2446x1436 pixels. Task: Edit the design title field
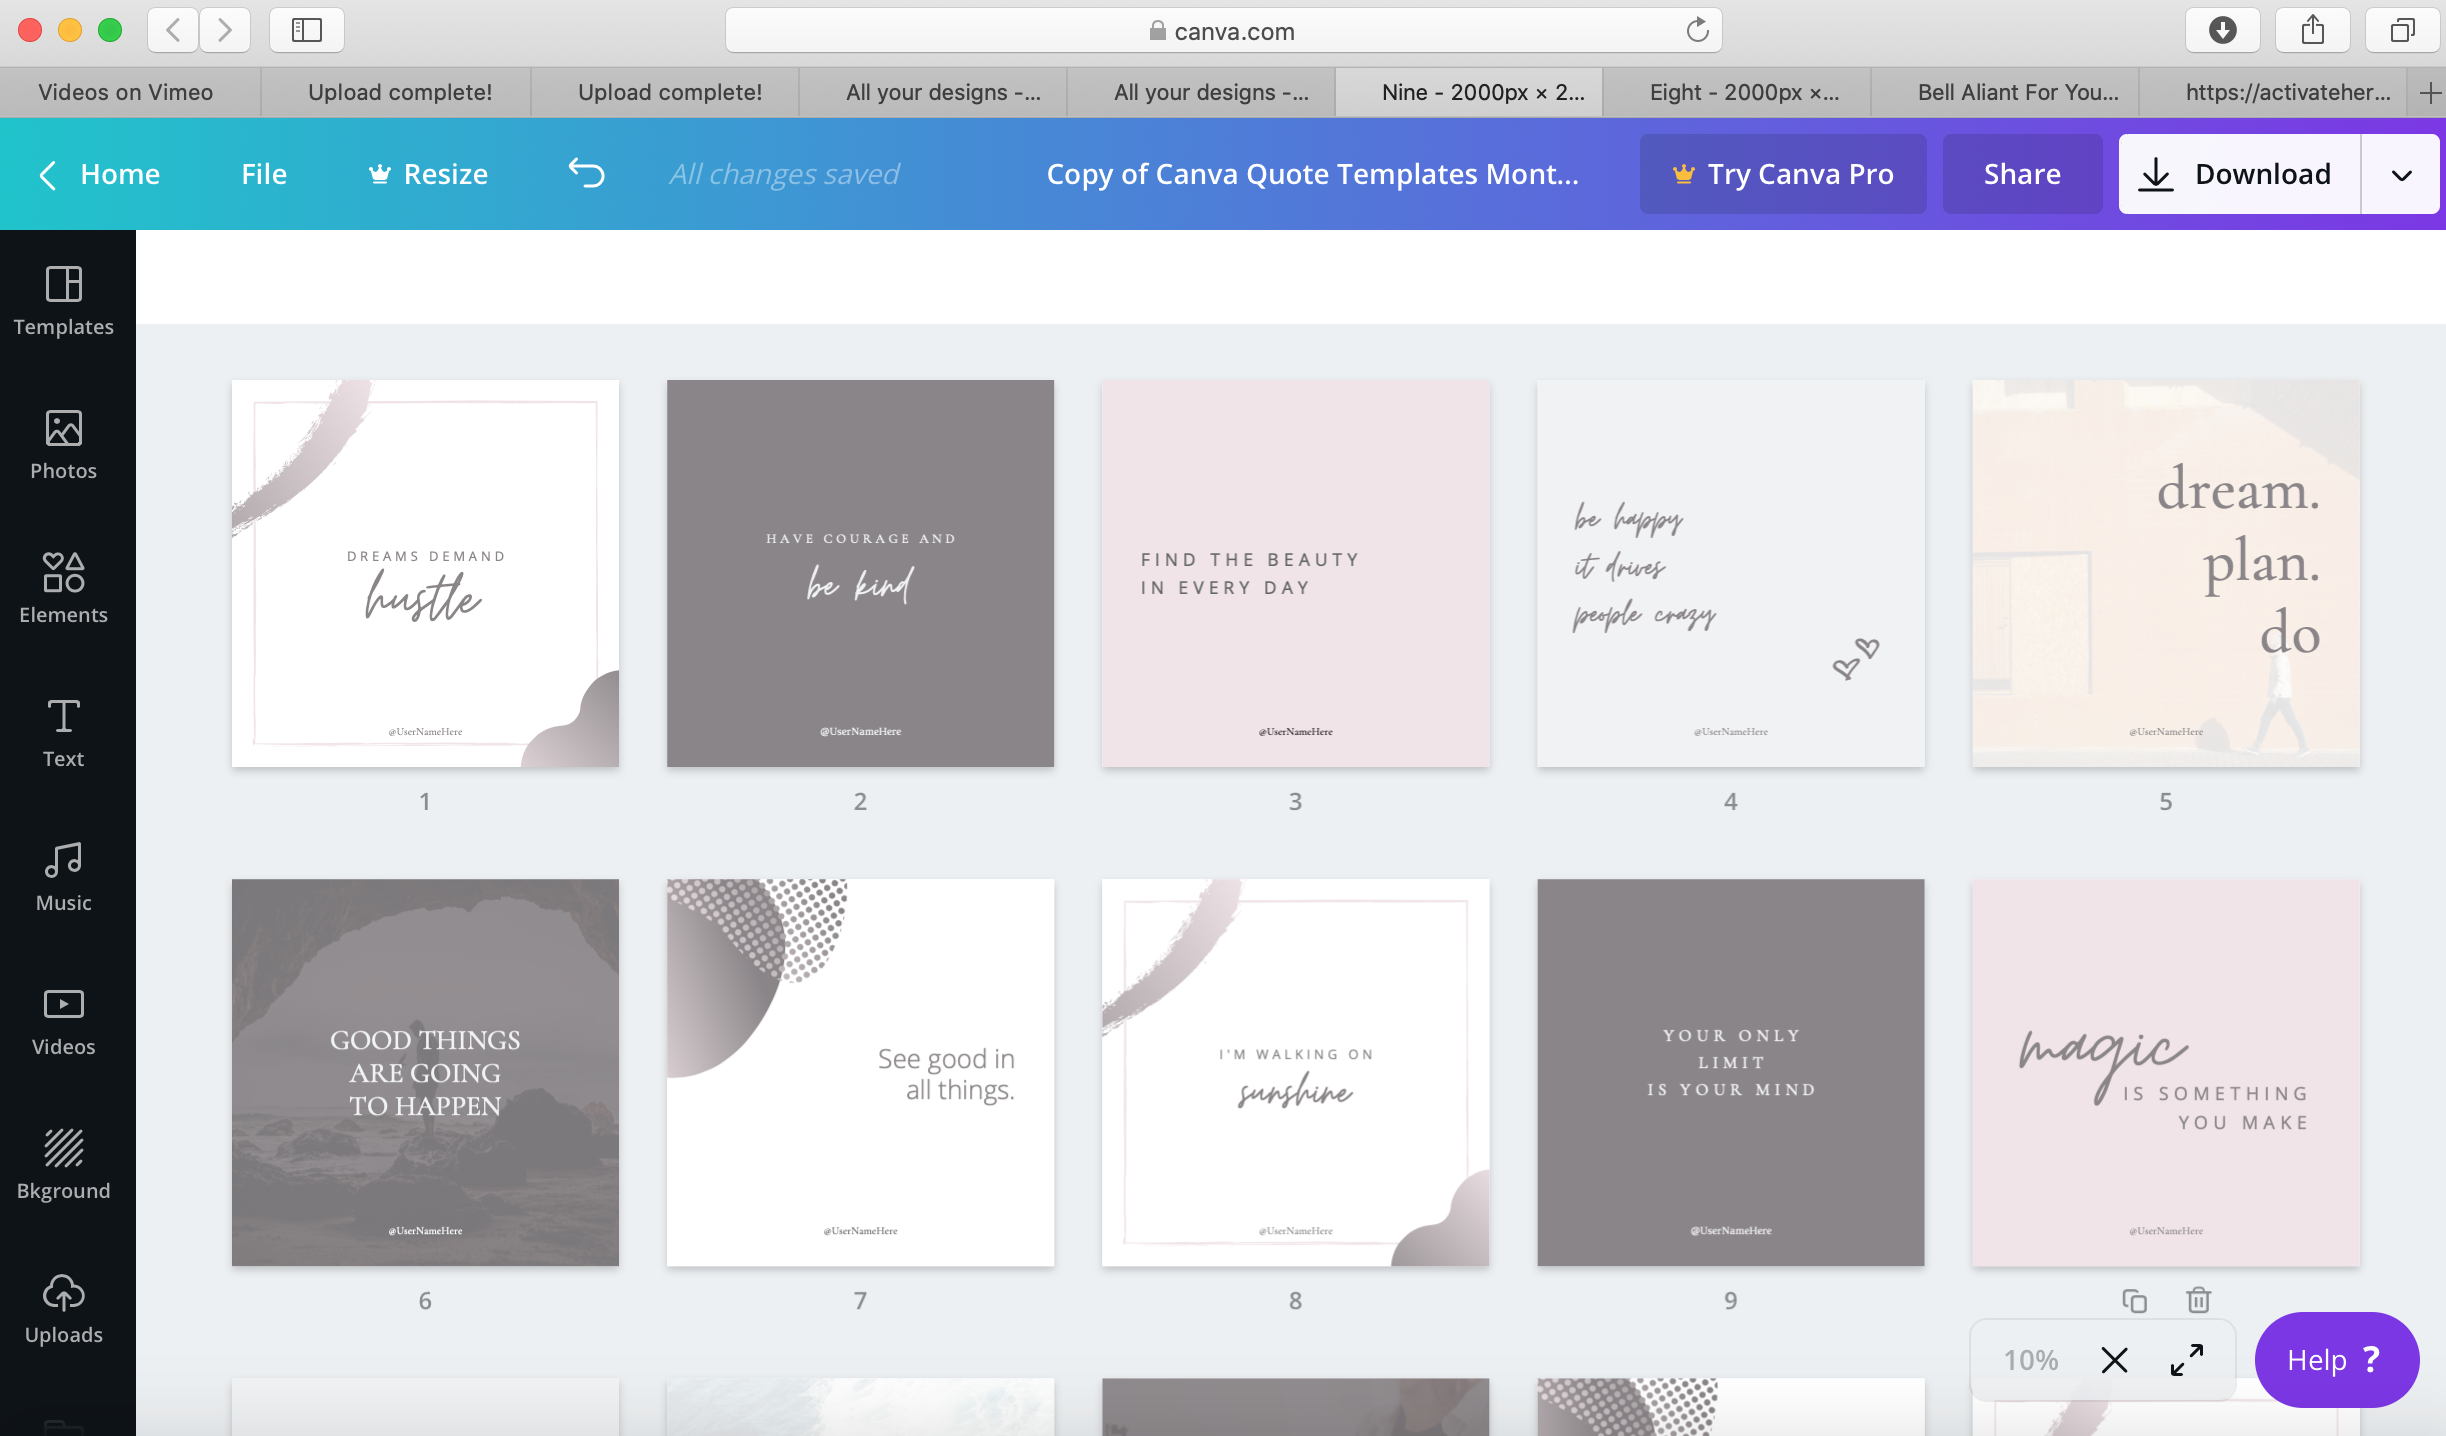pos(1312,174)
